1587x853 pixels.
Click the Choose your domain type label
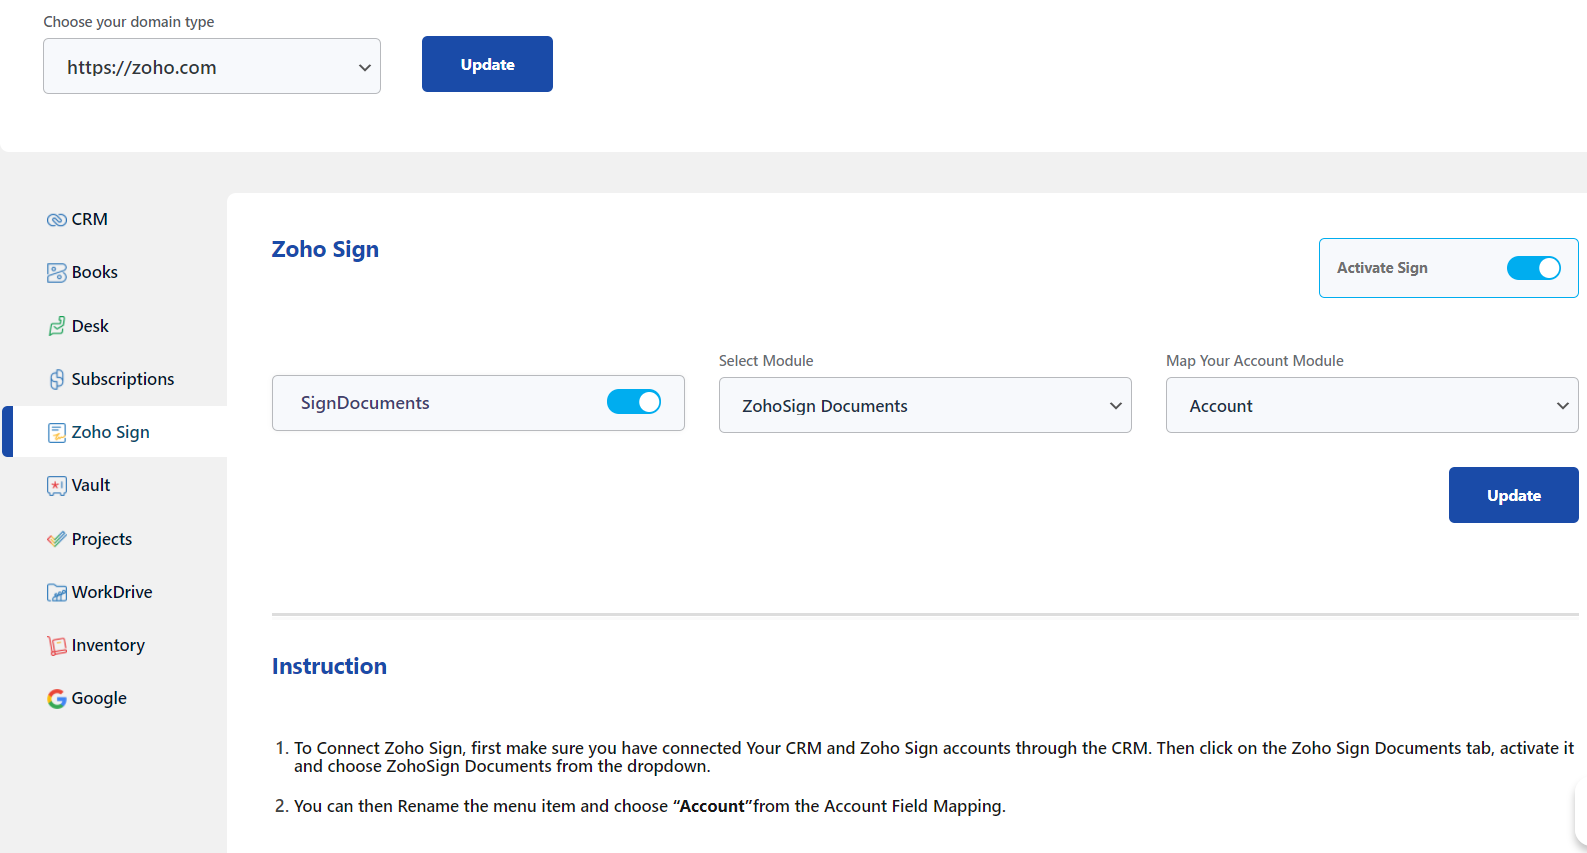129,22
